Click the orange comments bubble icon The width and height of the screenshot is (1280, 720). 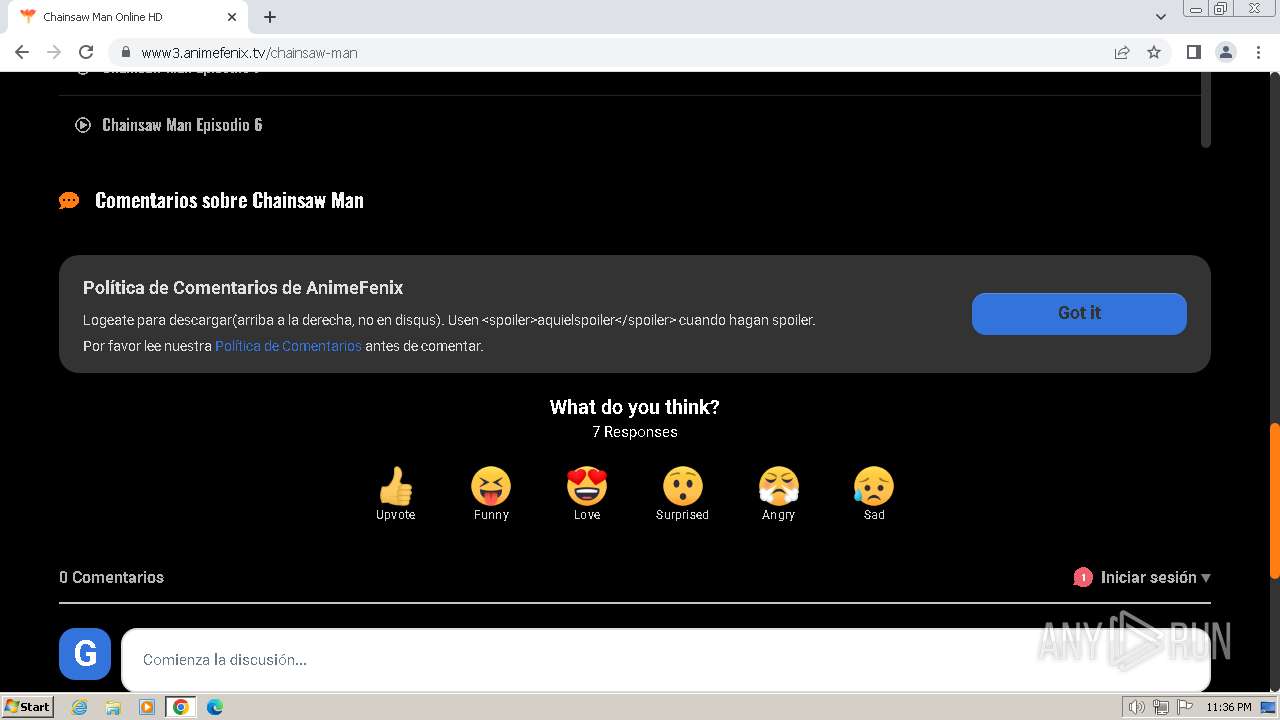(69, 201)
